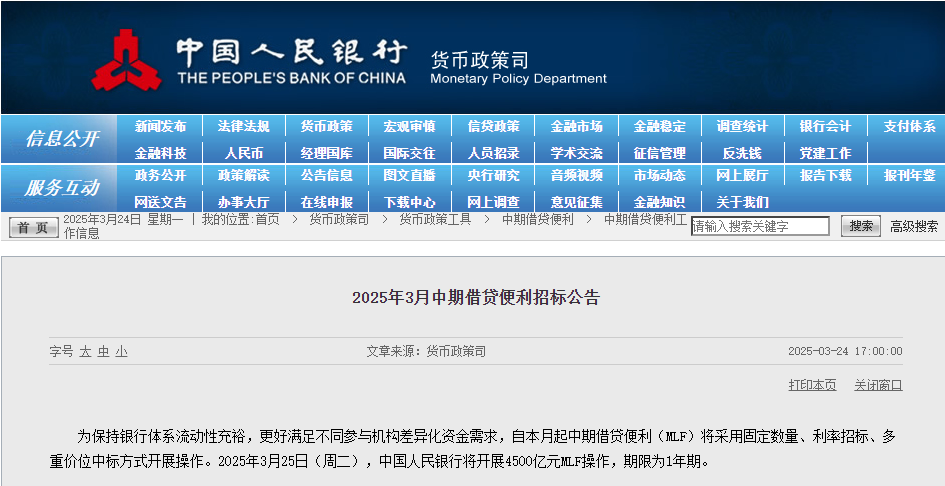
Task: Select 调查统计 in the navigation bar
Action: point(741,127)
